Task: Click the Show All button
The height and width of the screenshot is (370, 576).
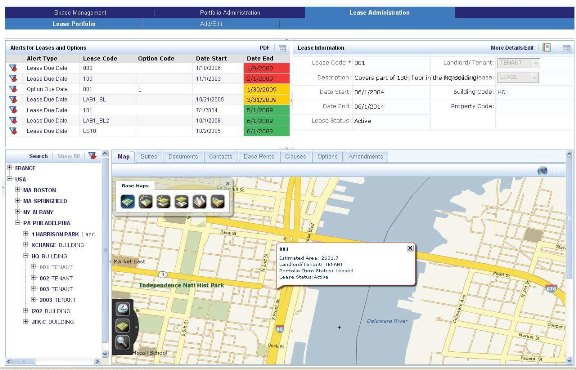Action: [69, 156]
